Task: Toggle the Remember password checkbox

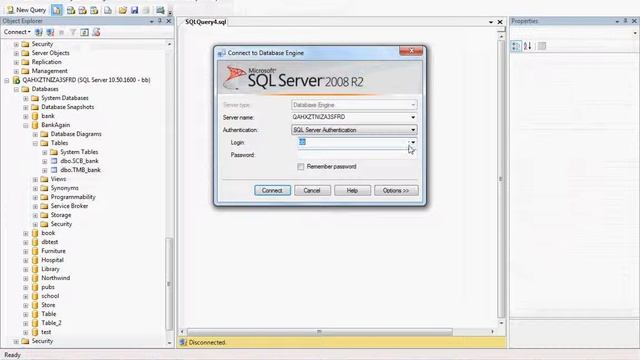Action: (x=301, y=167)
